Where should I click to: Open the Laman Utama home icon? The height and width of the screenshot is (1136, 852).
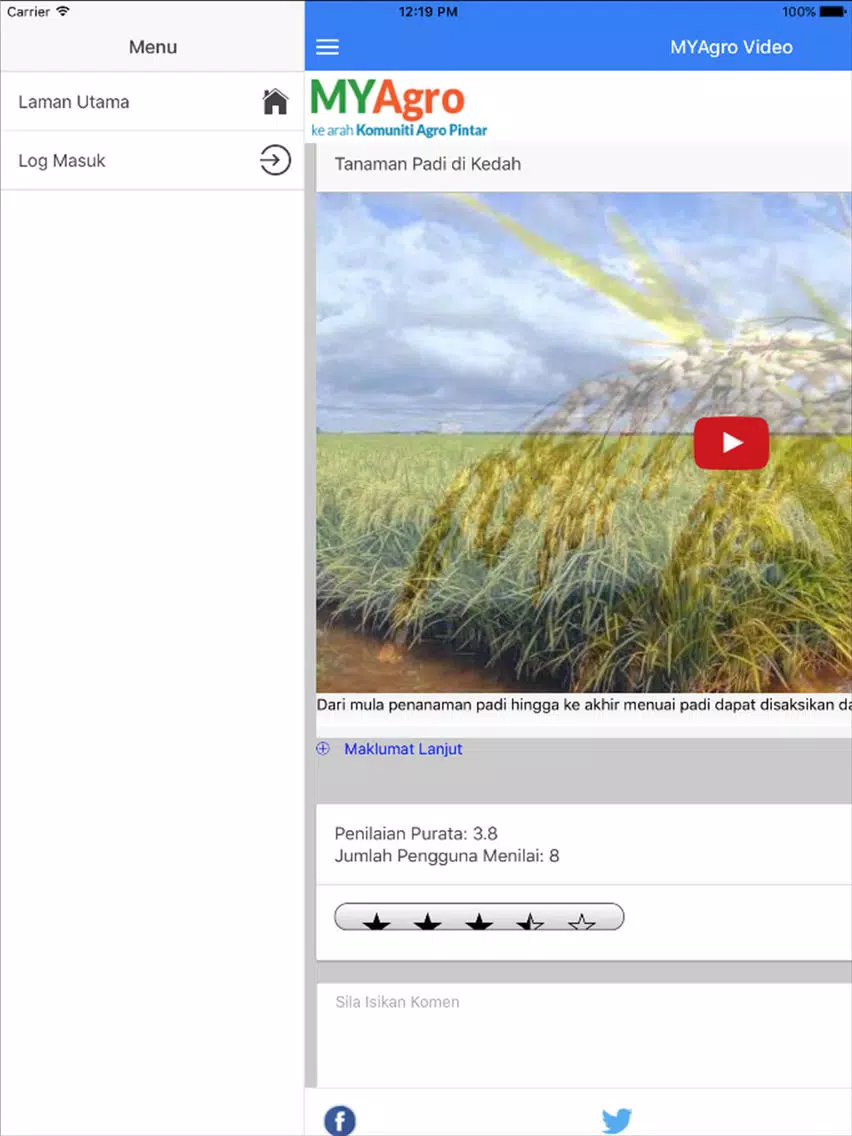275,101
